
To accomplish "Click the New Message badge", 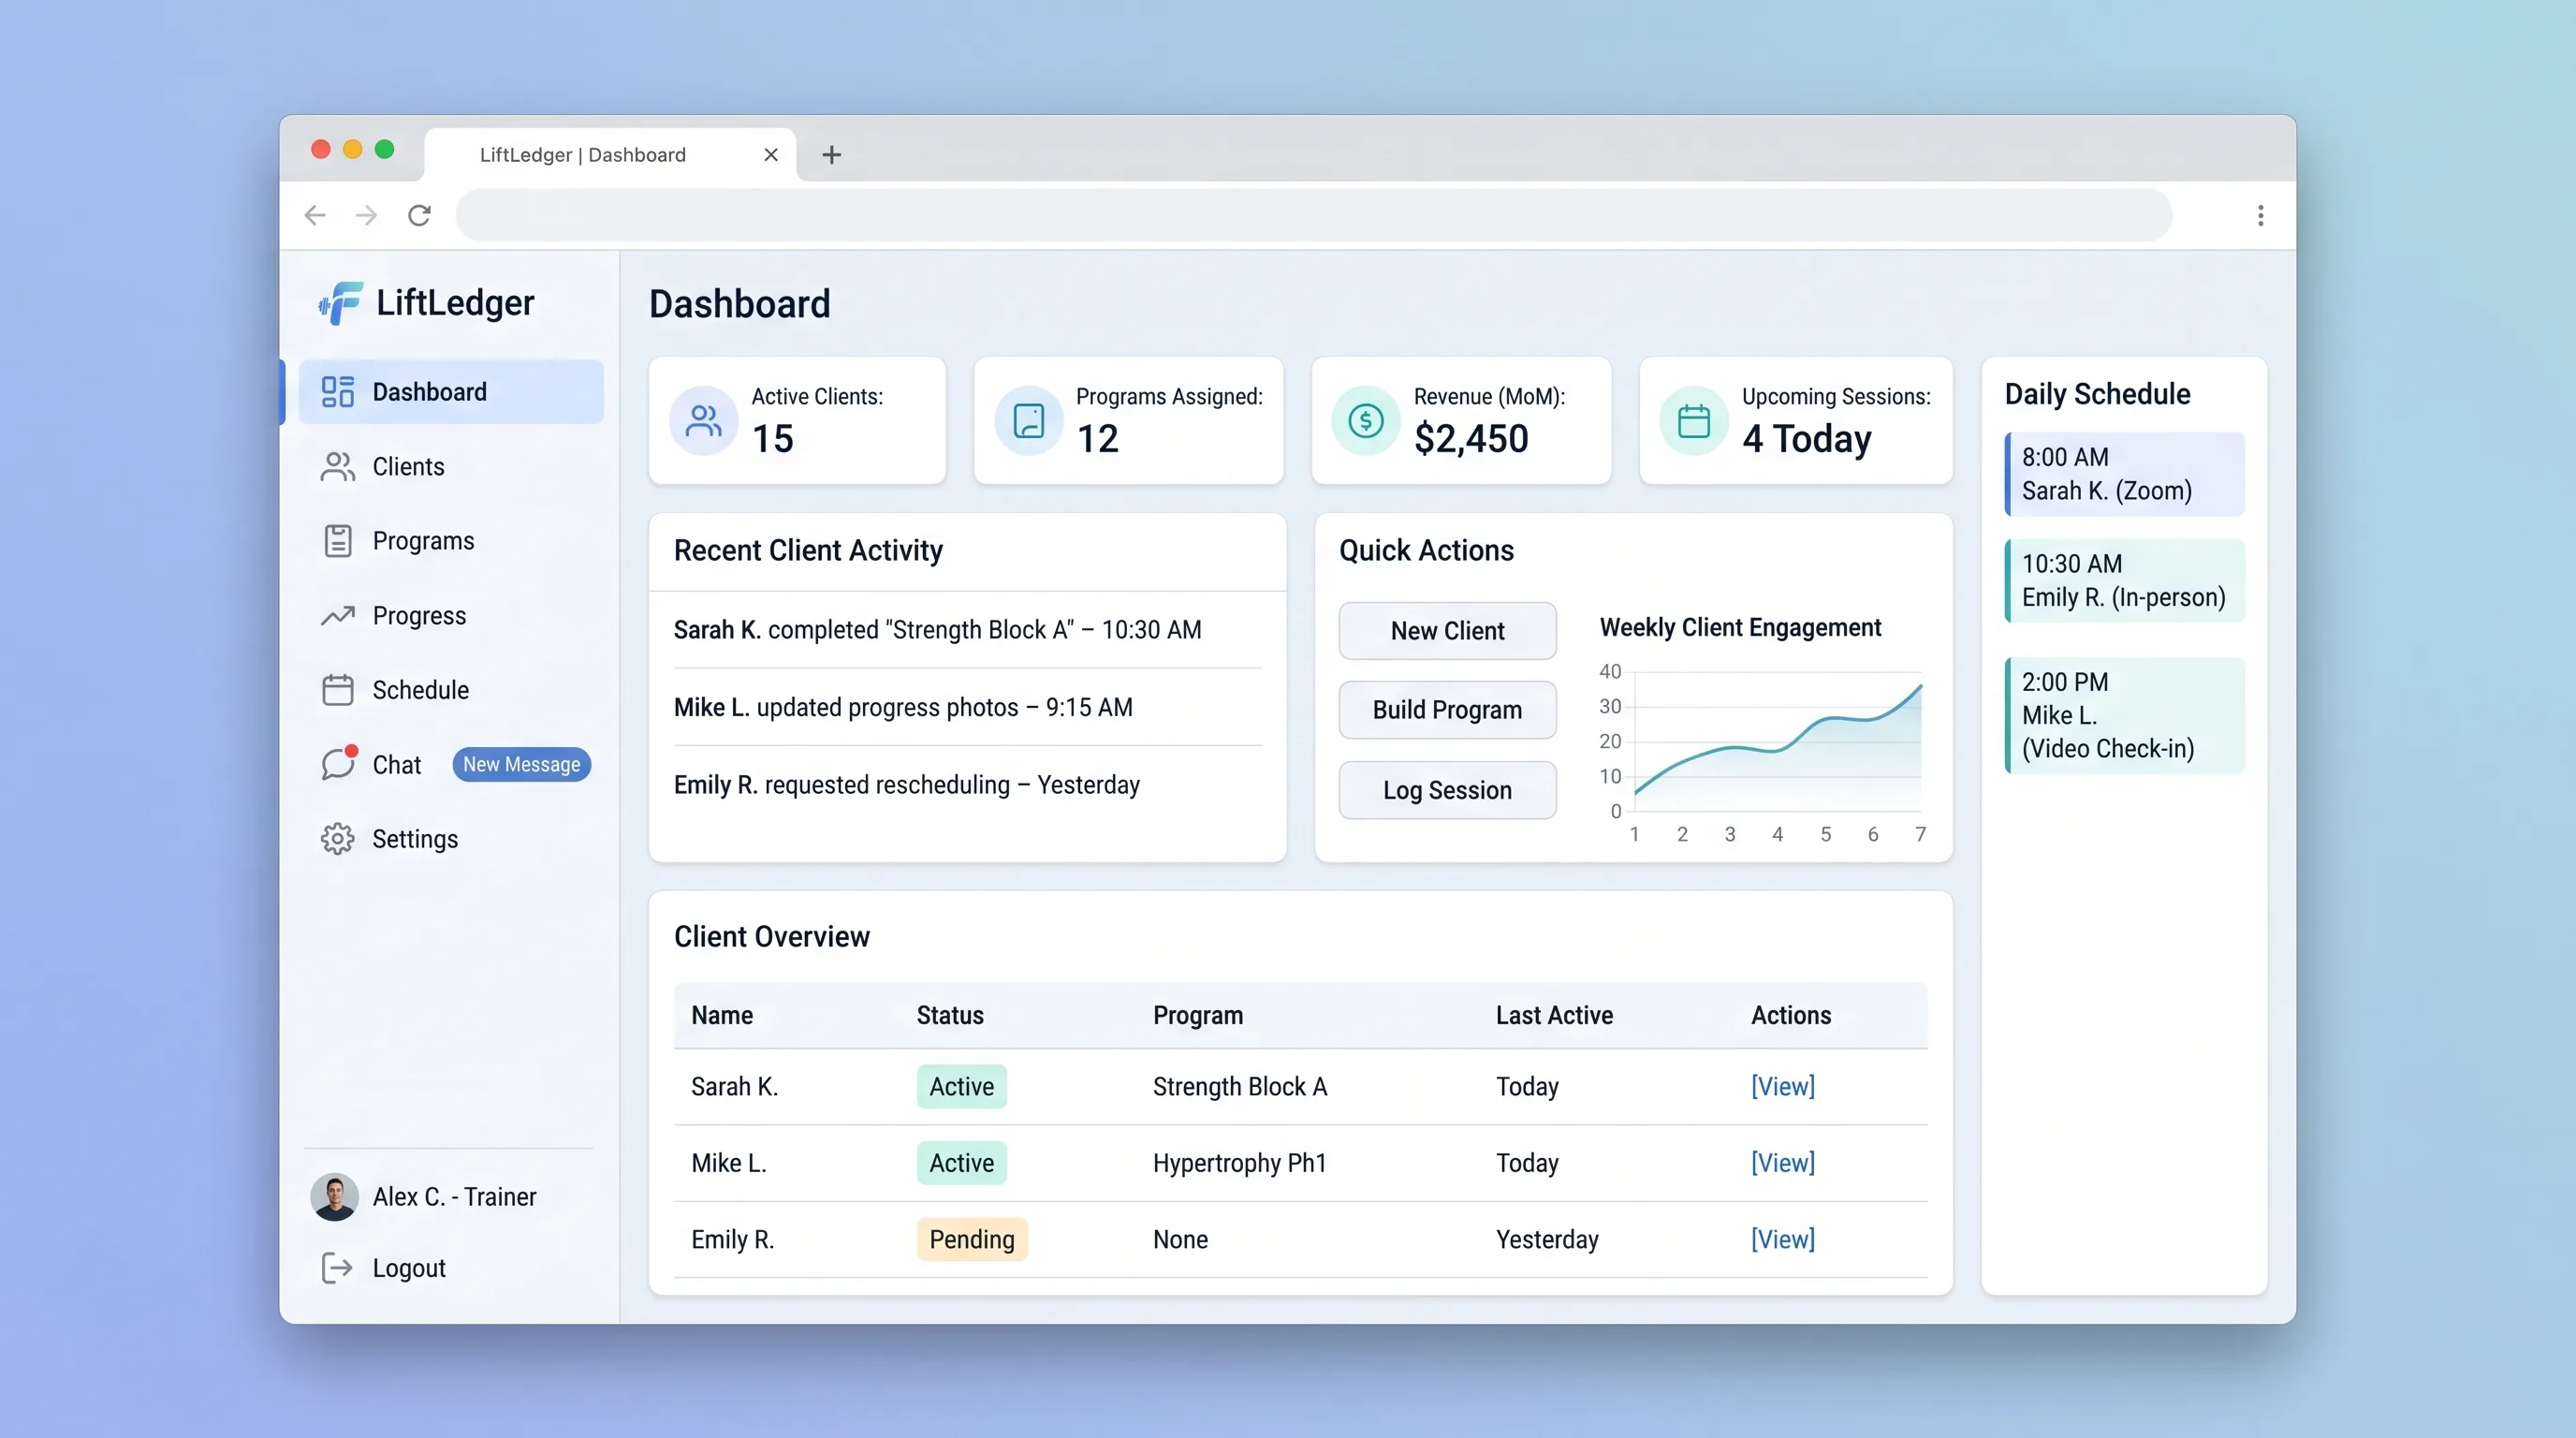I will coord(521,764).
